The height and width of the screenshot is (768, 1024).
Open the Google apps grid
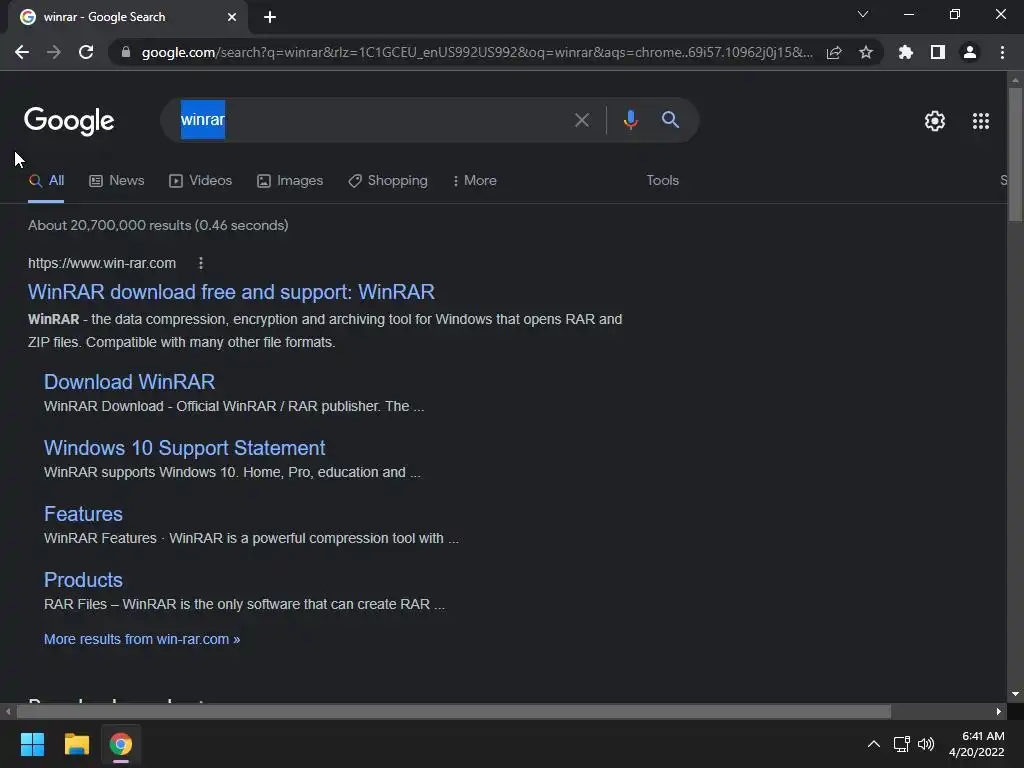click(981, 121)
